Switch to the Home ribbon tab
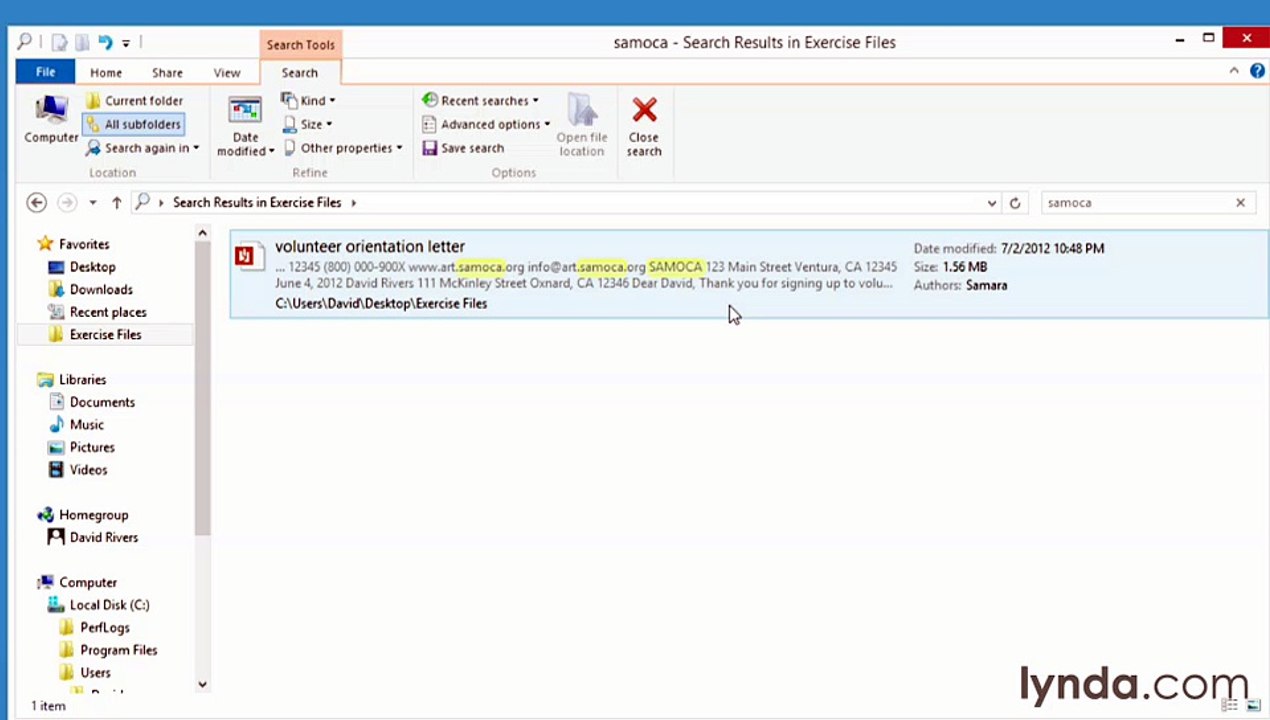This screenshot has height=720, width=1270. (x=106, y=72)
